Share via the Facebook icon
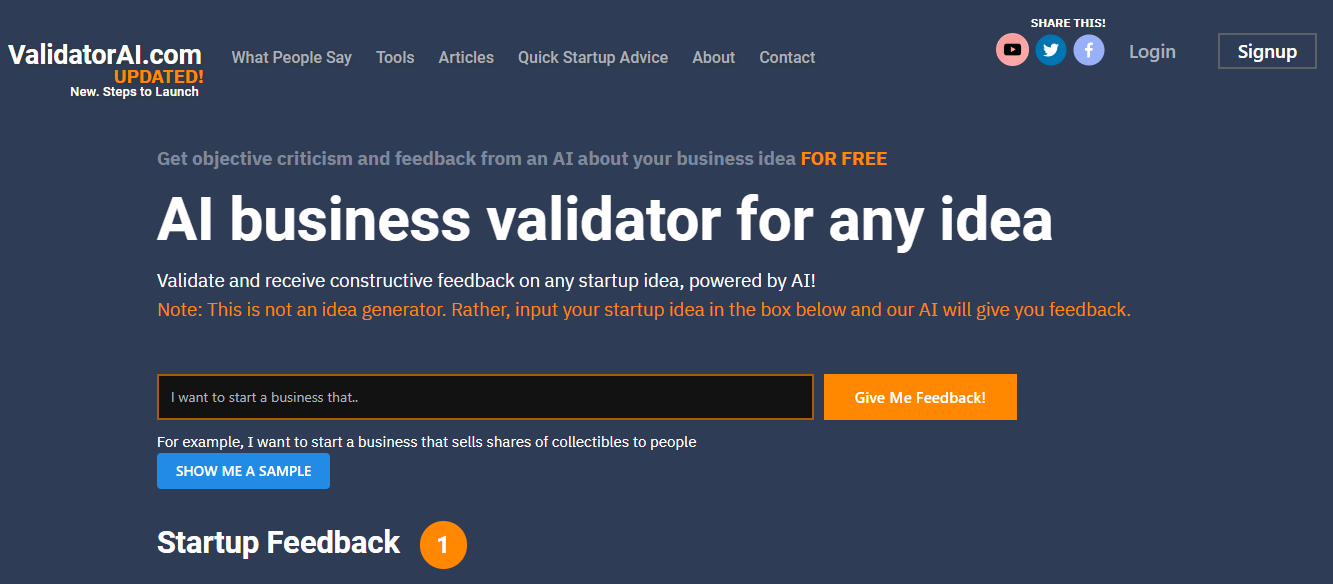This screenshot has width=1333, height=584. pos(1089,50)
